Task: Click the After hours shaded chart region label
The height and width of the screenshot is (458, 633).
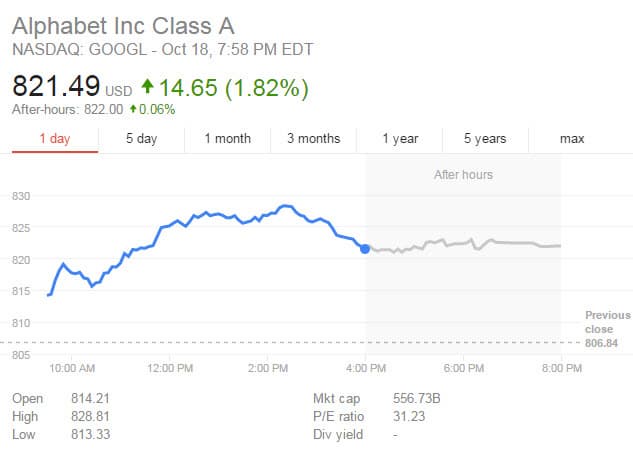Action: (463, 175)
